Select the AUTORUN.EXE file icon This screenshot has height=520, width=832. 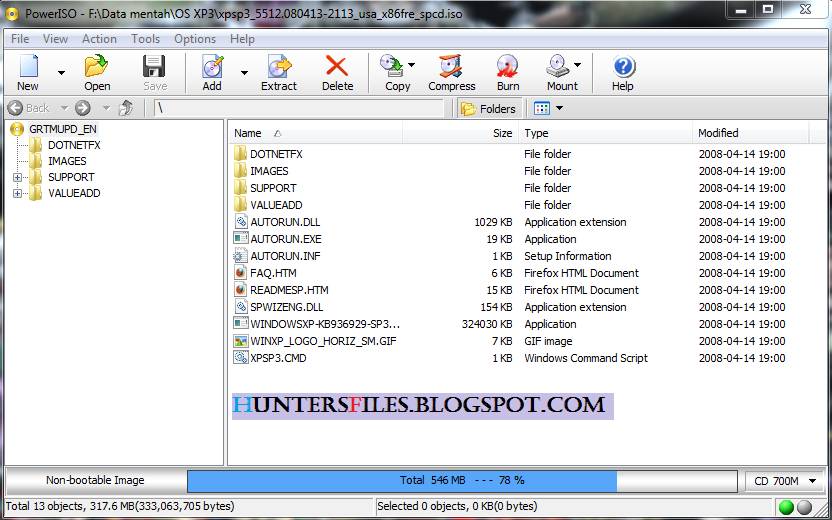pyautogui.click(x=241, y=238)
